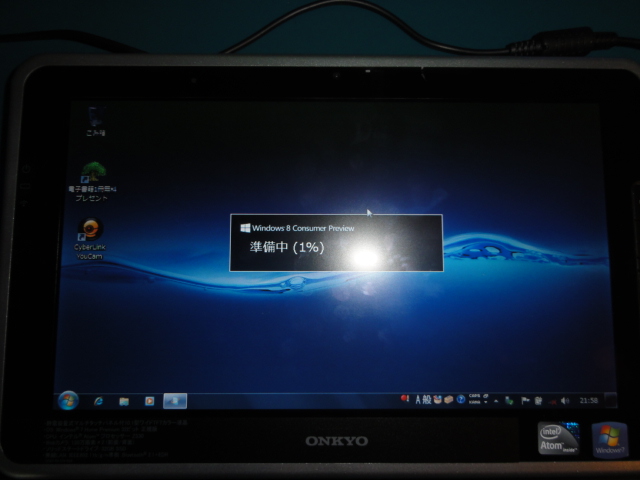This screenshot has height=480, width=640.
Task: Open the Action Center flag icon
Action: (525, 400)
